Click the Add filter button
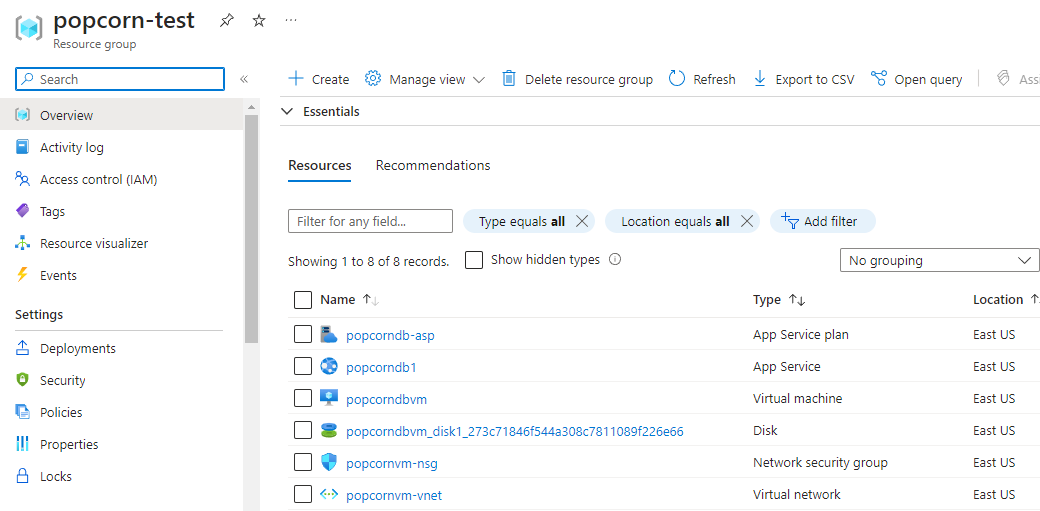This screenshot has height=511, width=1040. point(822,222)
